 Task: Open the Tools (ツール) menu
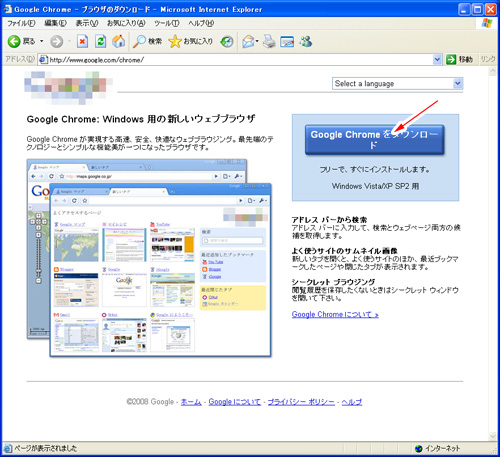pyautogui.click(x=167, y=23)
